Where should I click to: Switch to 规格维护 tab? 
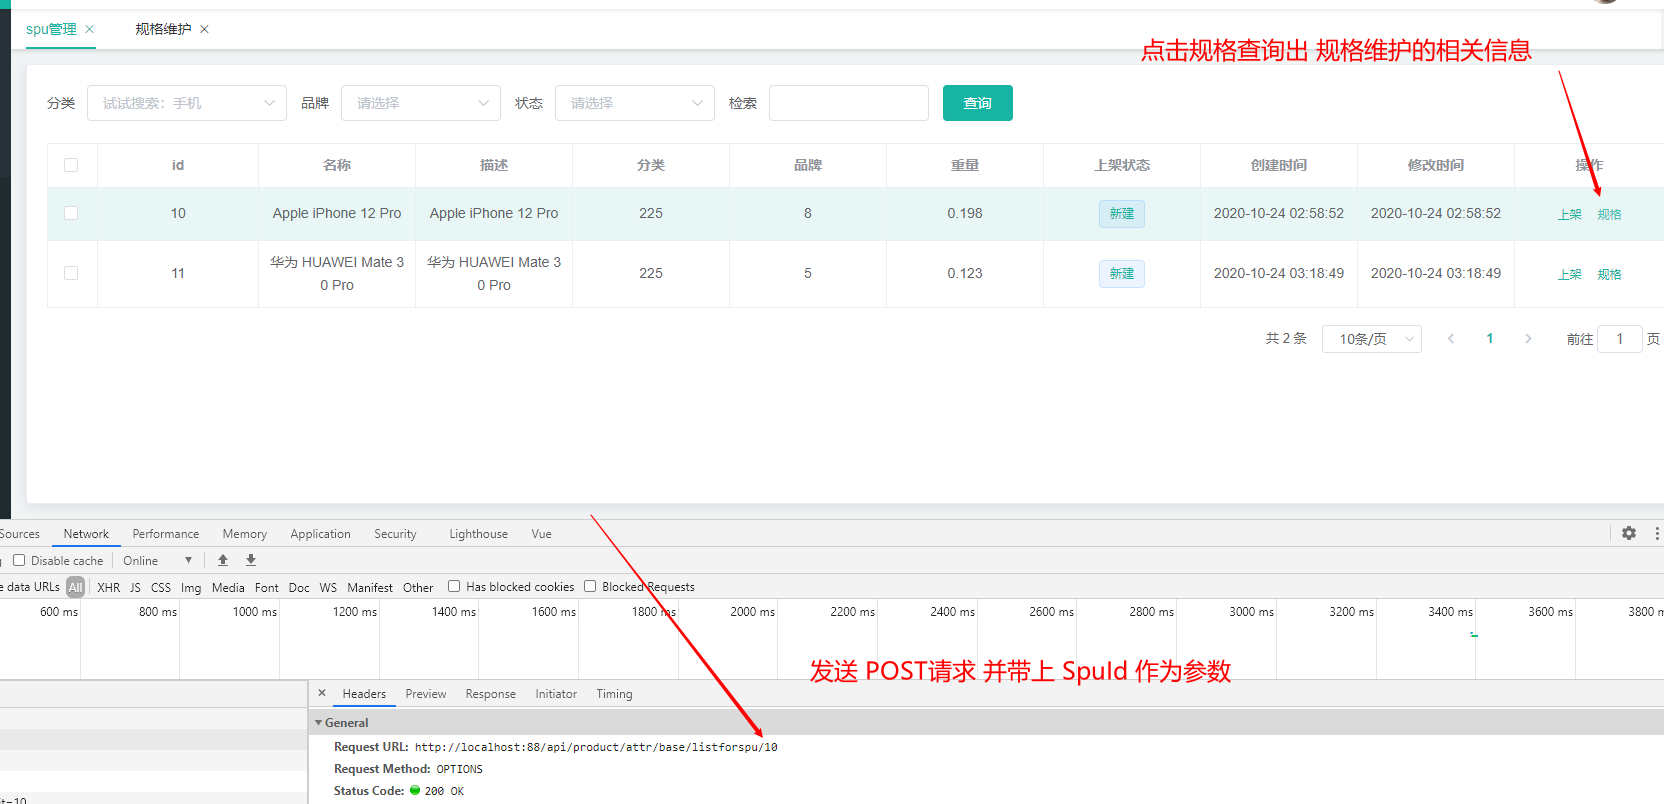tap(163, 29)
